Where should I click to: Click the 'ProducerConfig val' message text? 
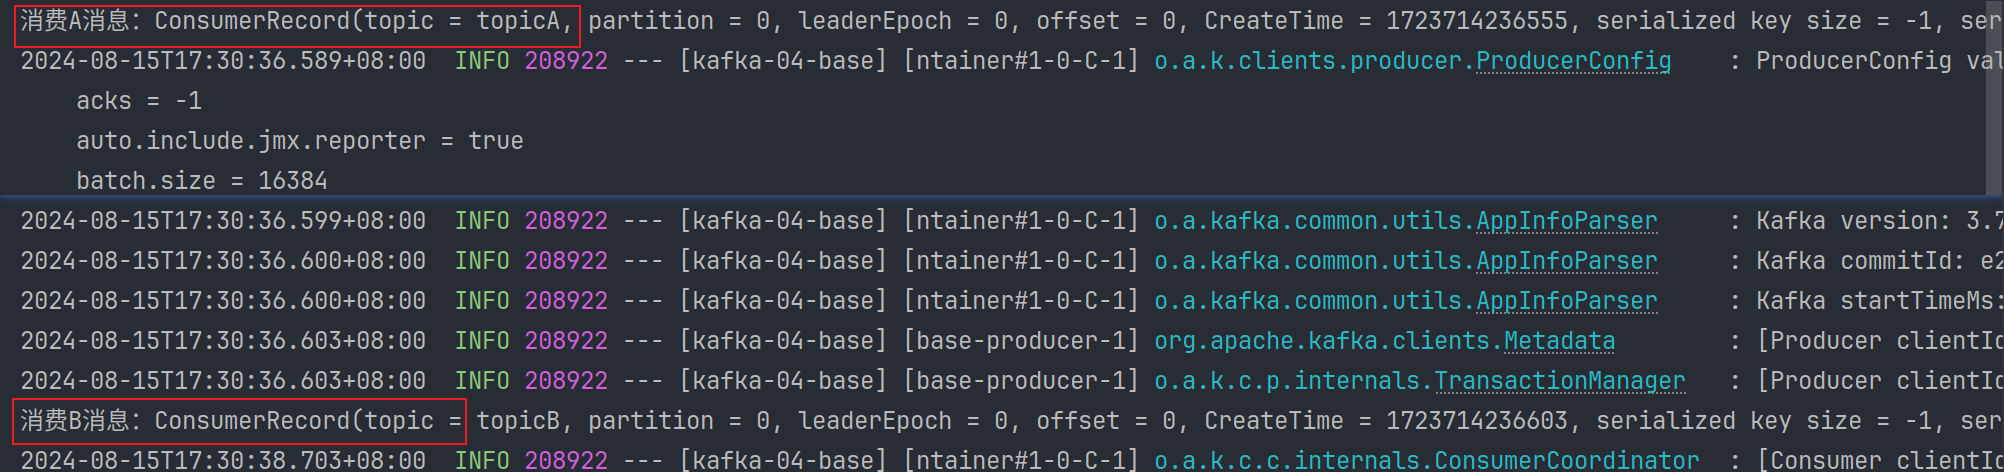[x=1880, y=61]
